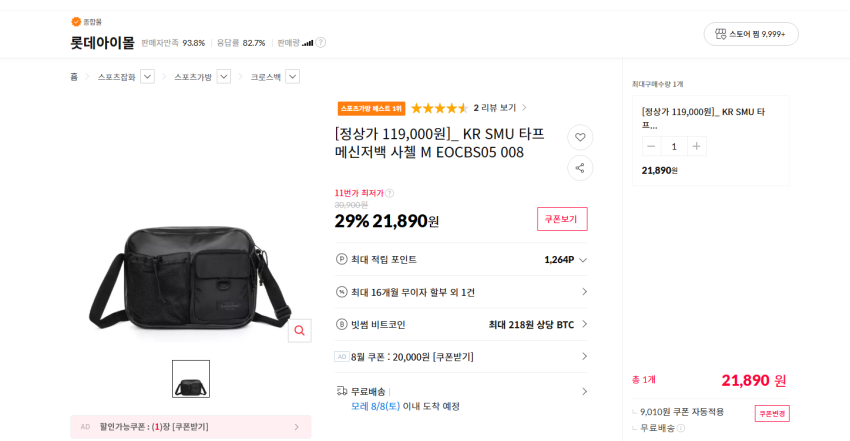Increase quantity with plus button
This screenshot has height=441, width=850.
point(697,146)
